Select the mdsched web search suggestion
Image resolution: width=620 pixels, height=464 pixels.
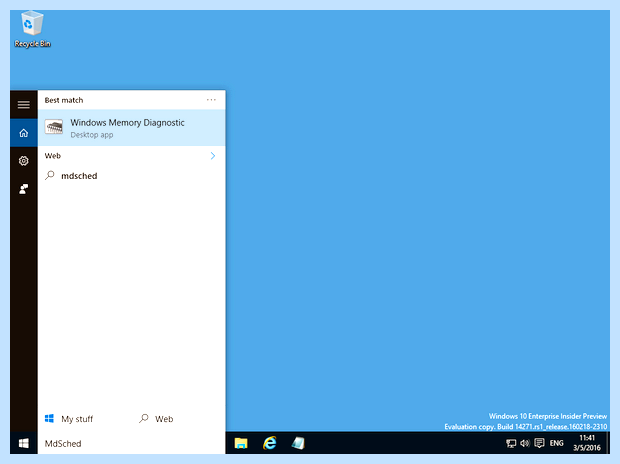click(132, 176)
